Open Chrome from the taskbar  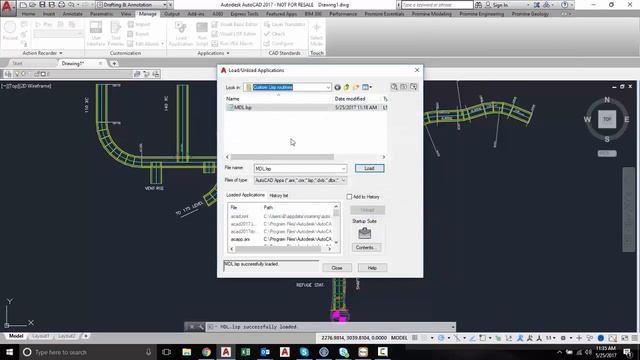206,352
